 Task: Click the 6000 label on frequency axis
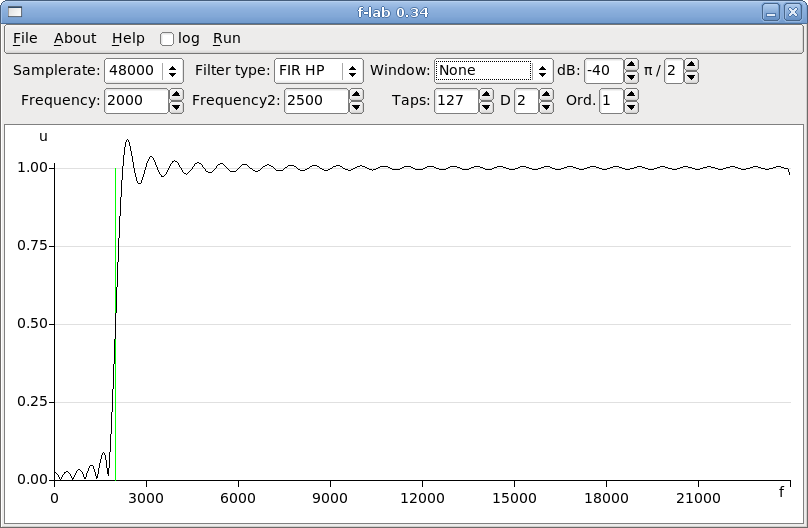pos(238,498)
